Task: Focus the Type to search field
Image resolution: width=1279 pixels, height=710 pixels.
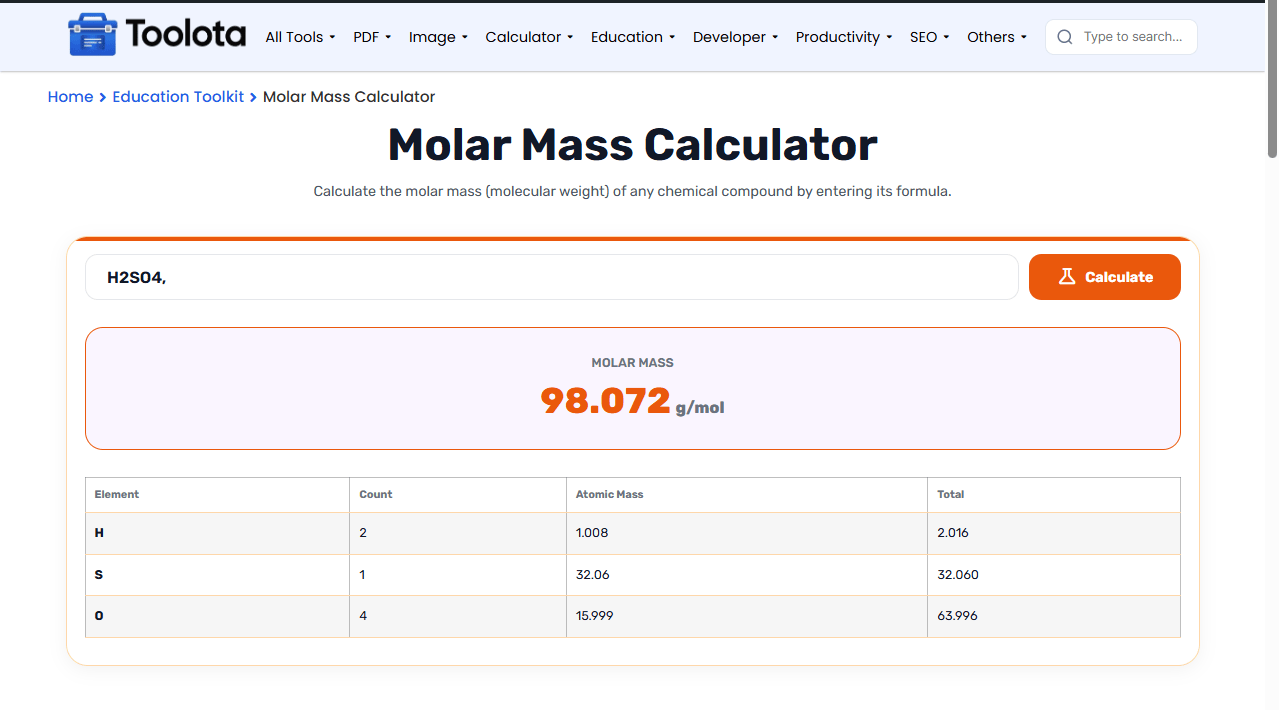Action: (x=1121, y=37)
